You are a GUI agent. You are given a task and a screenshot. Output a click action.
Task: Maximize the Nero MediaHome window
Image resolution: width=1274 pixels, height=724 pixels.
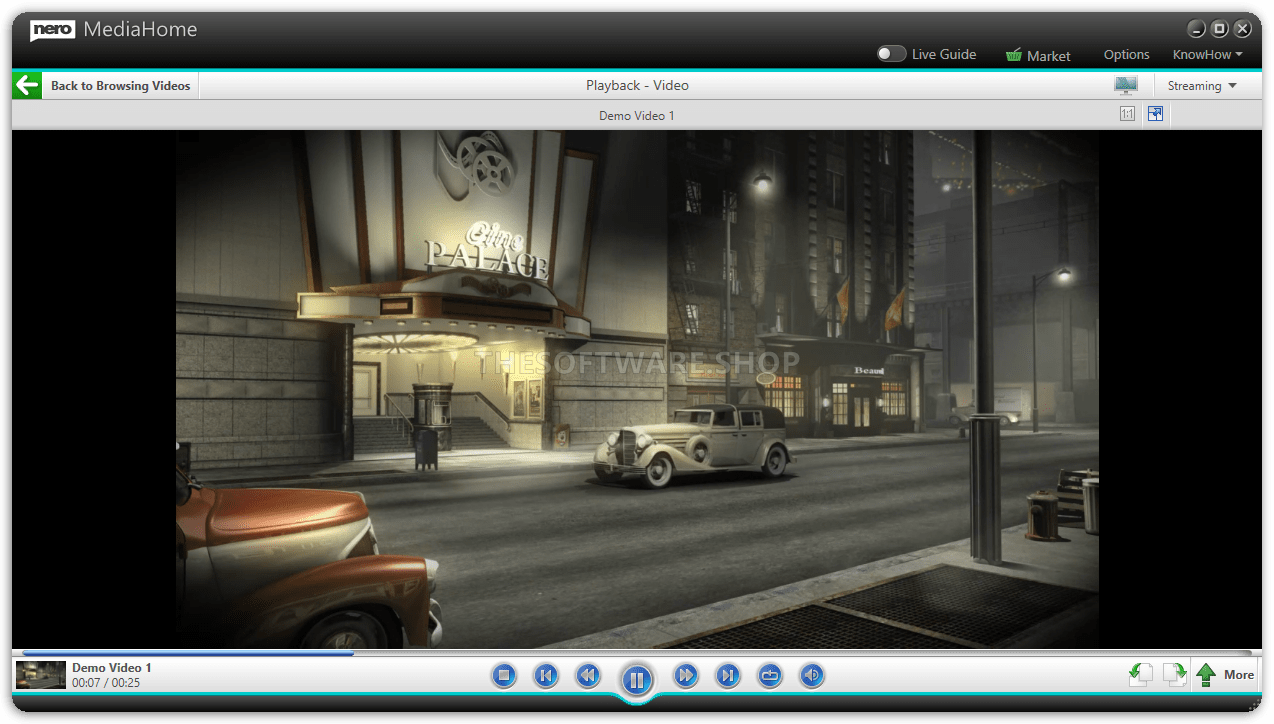click(x=1220, y=29)
